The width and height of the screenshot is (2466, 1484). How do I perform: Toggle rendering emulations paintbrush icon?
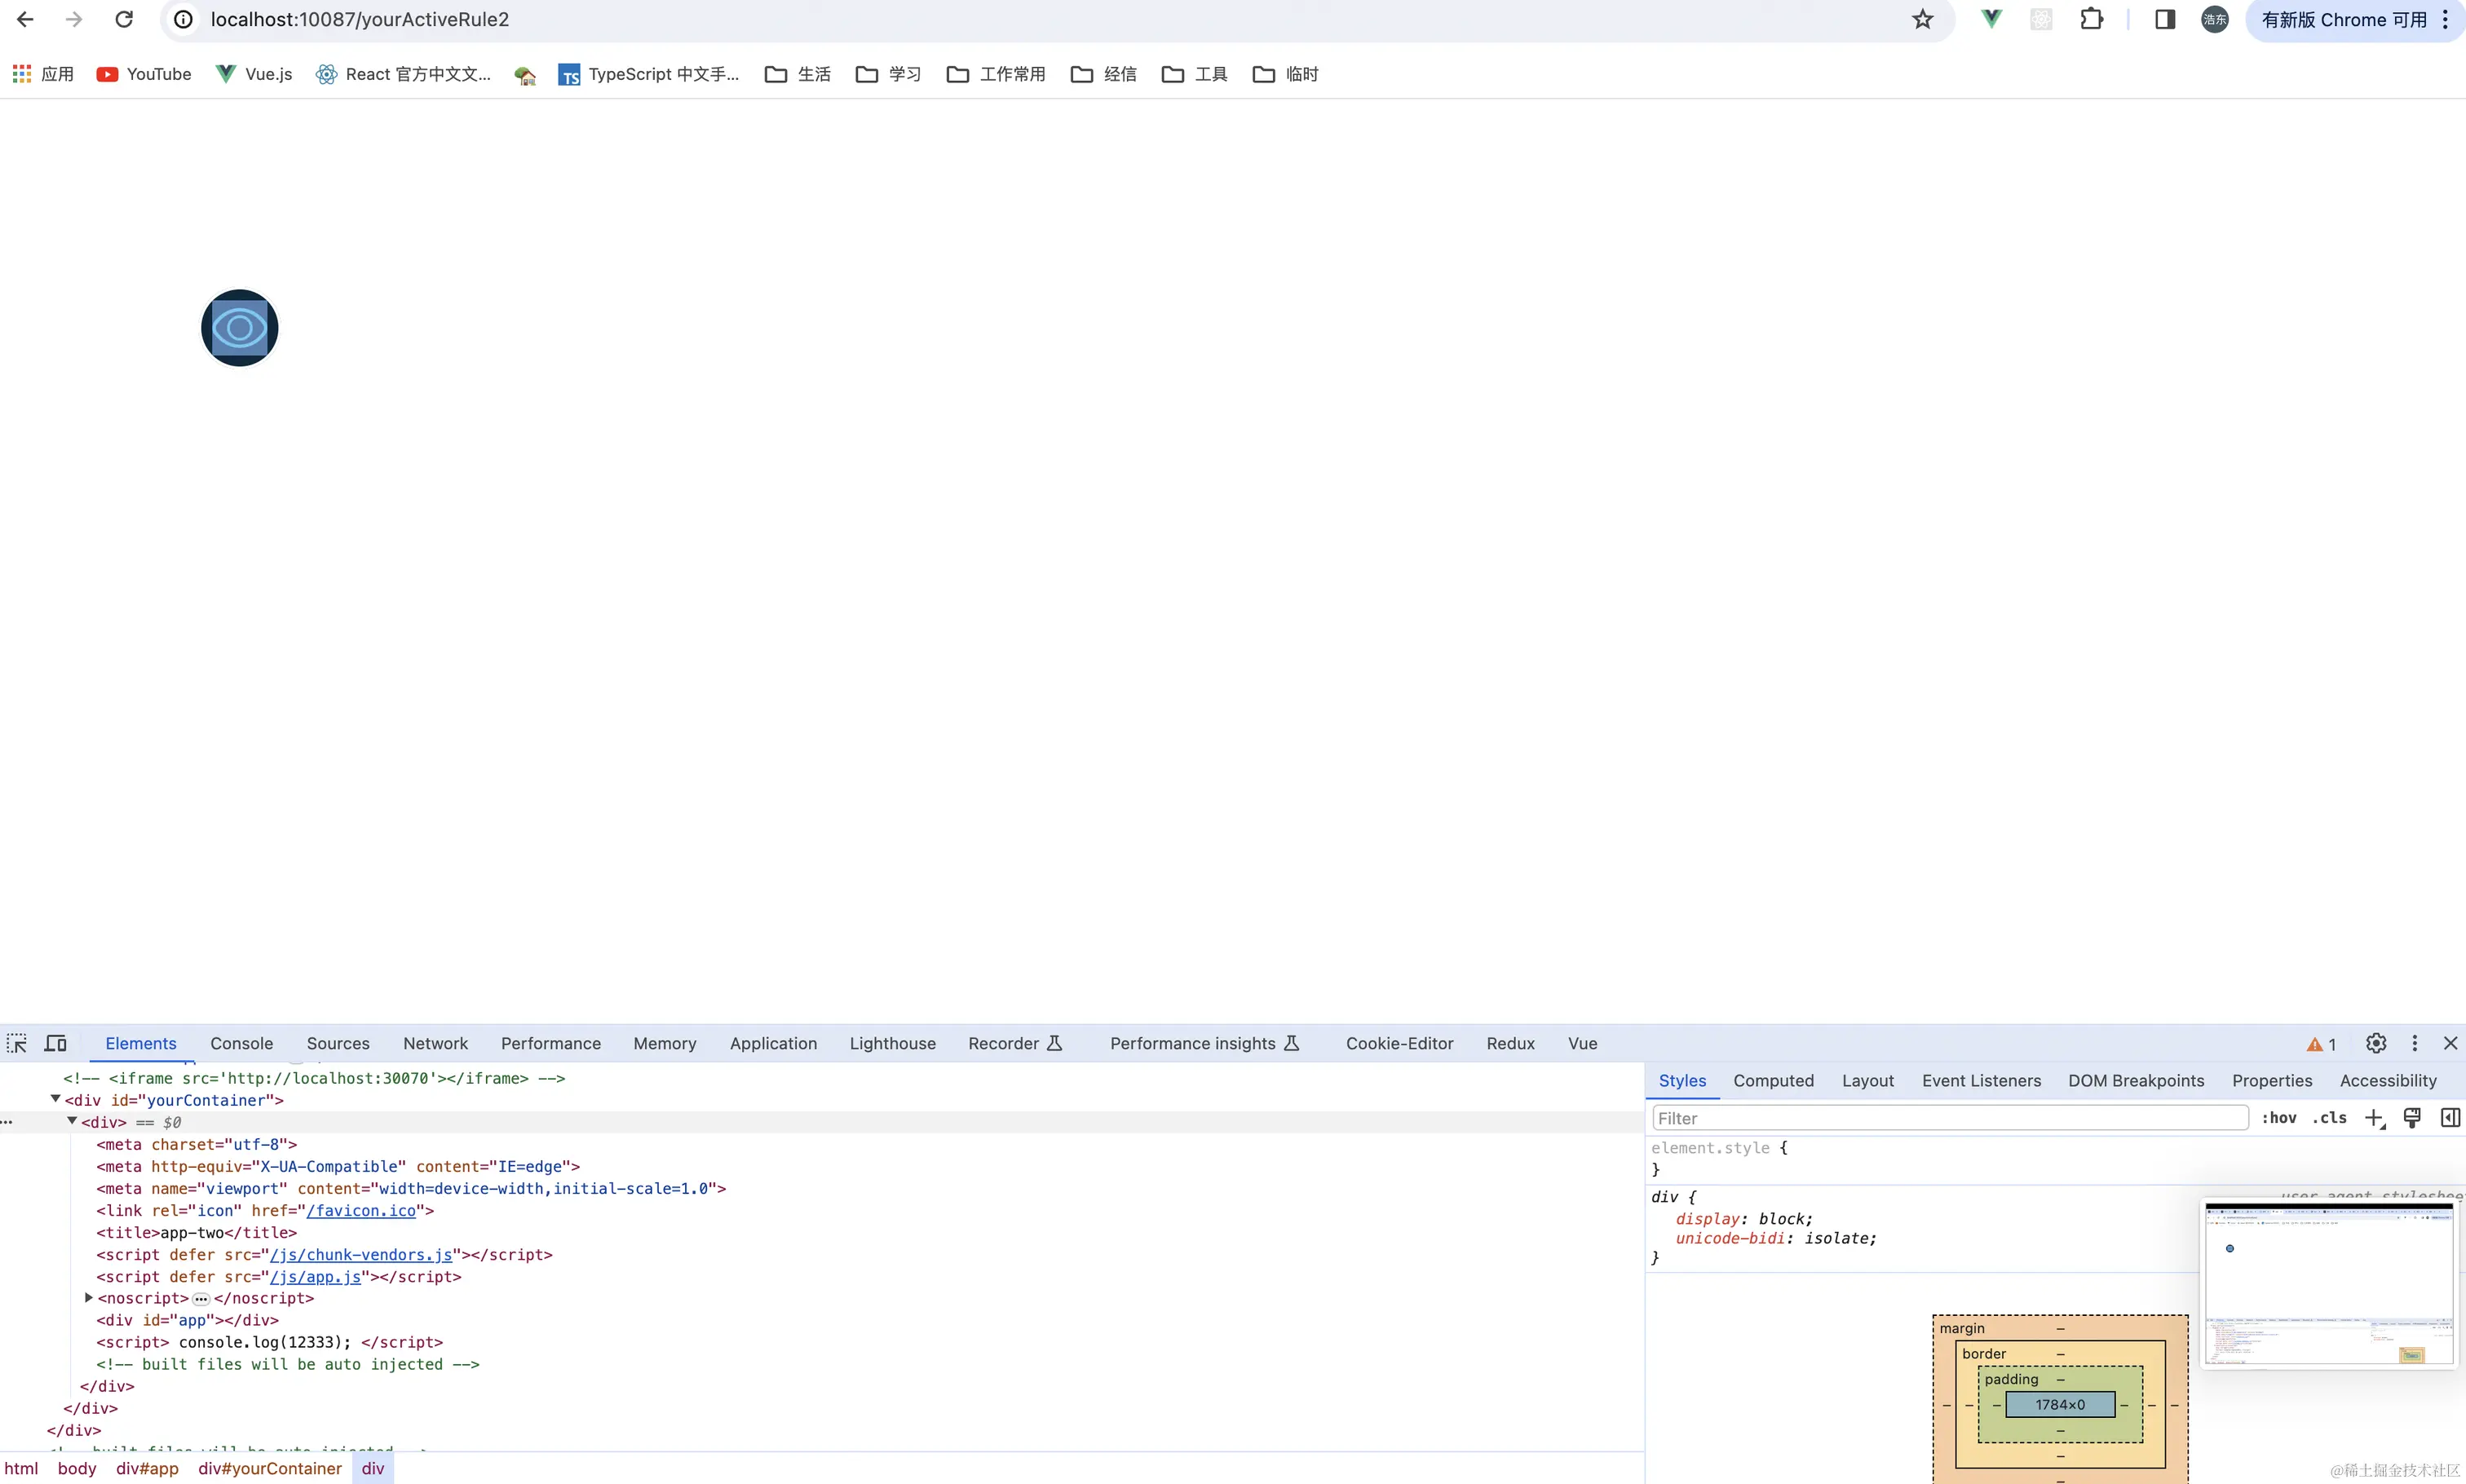pos(2412,1118)
